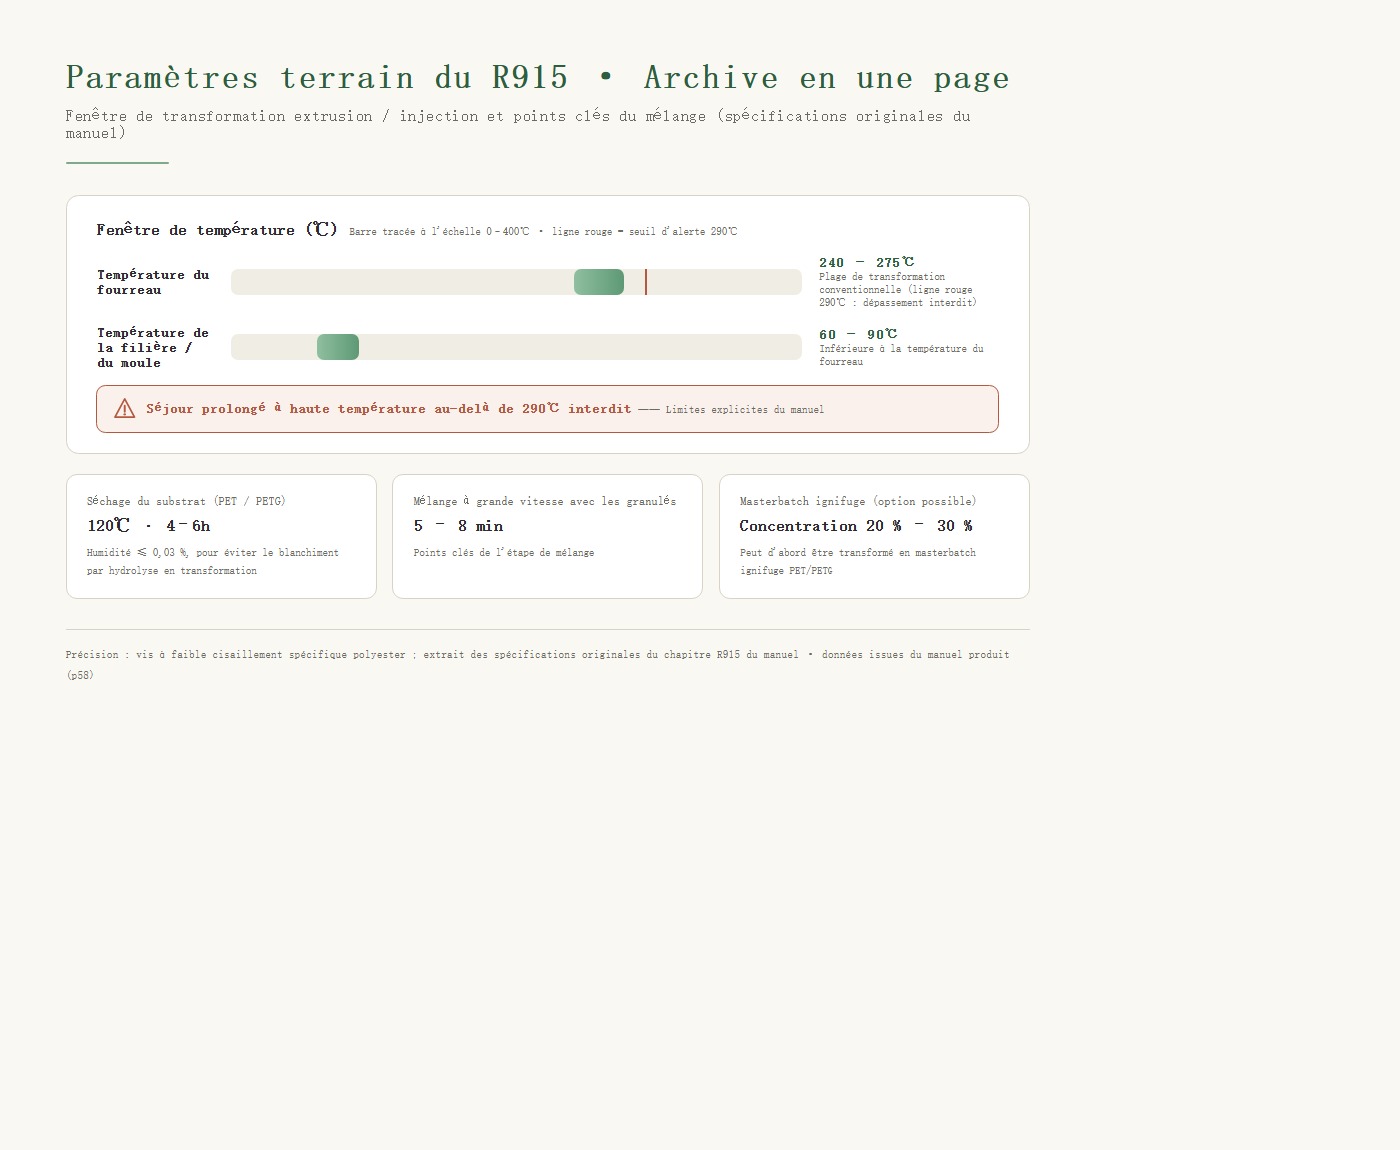Click the "Température de la filière / du moule" label

tap(153, 347)
